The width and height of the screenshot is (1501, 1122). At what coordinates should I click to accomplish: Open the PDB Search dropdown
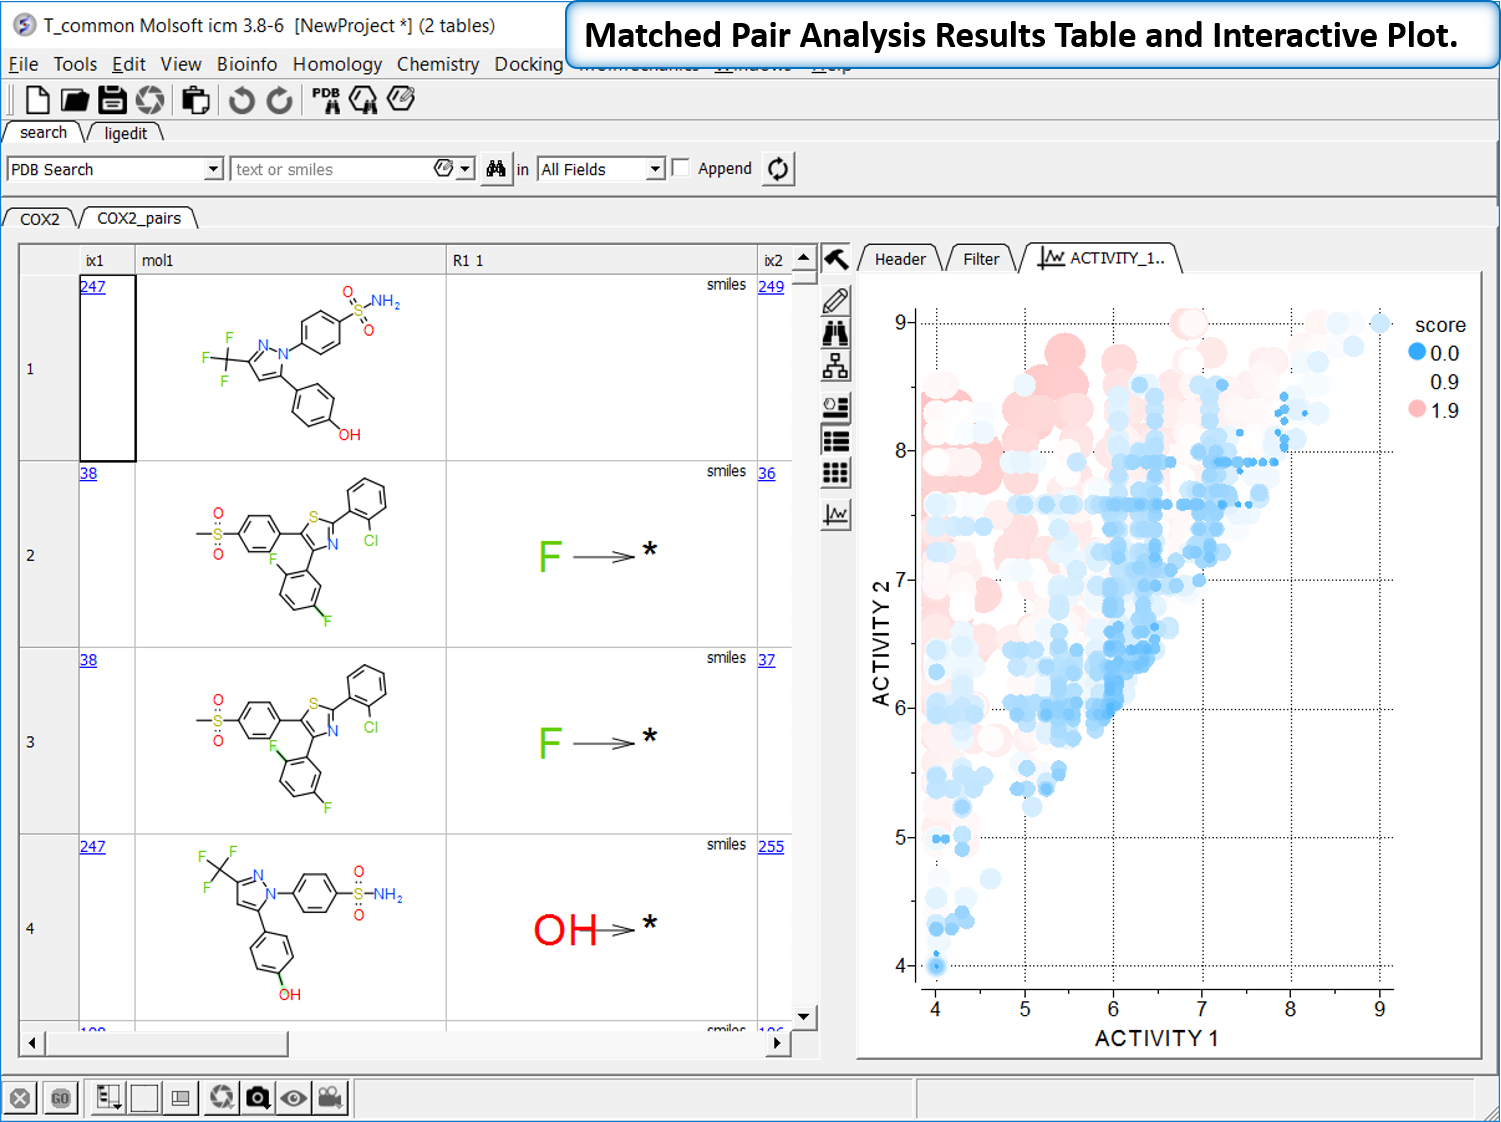(x=213, y=169)
